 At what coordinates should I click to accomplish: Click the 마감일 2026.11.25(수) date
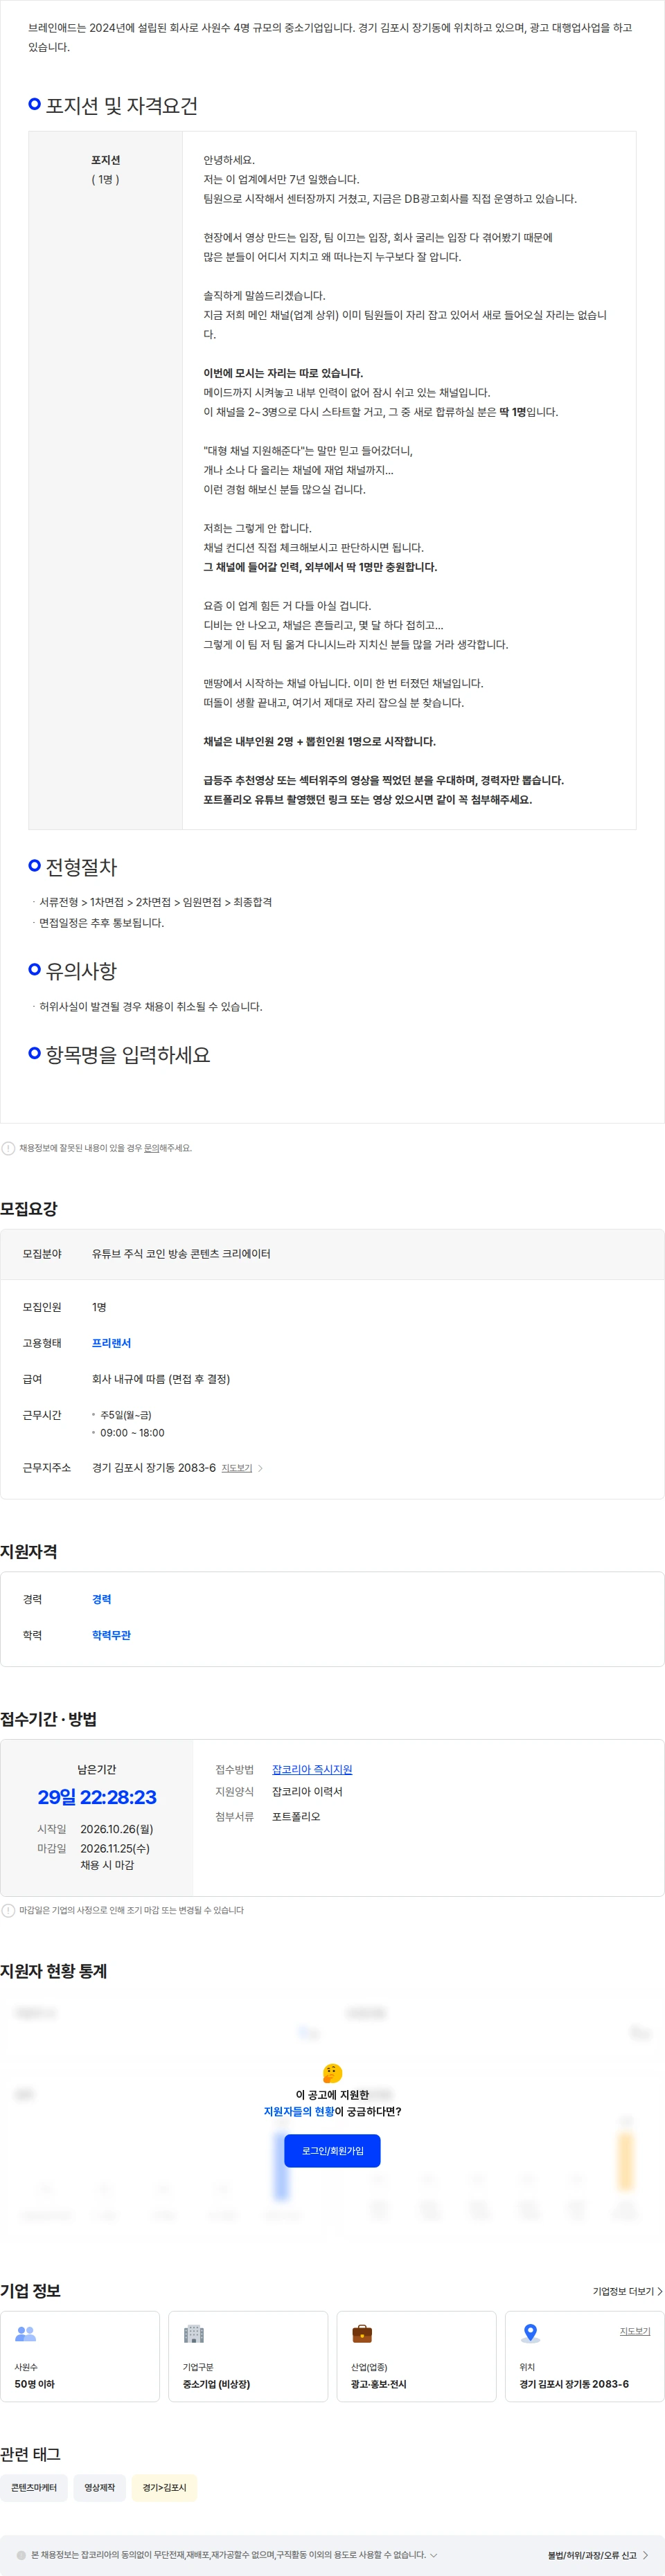[115, 1848]
